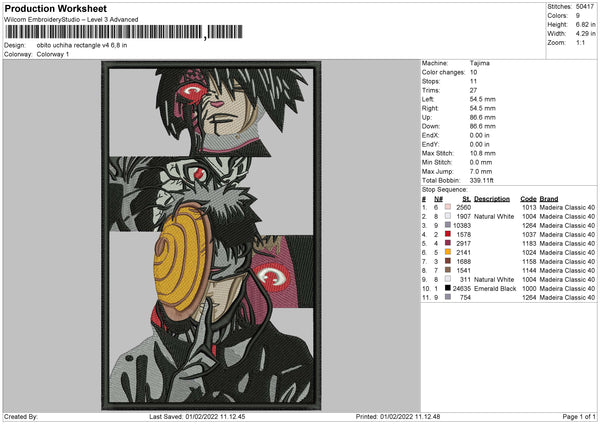Click the brown swatch for code 1158
This screenshot has height=424, width=600.
448,261
